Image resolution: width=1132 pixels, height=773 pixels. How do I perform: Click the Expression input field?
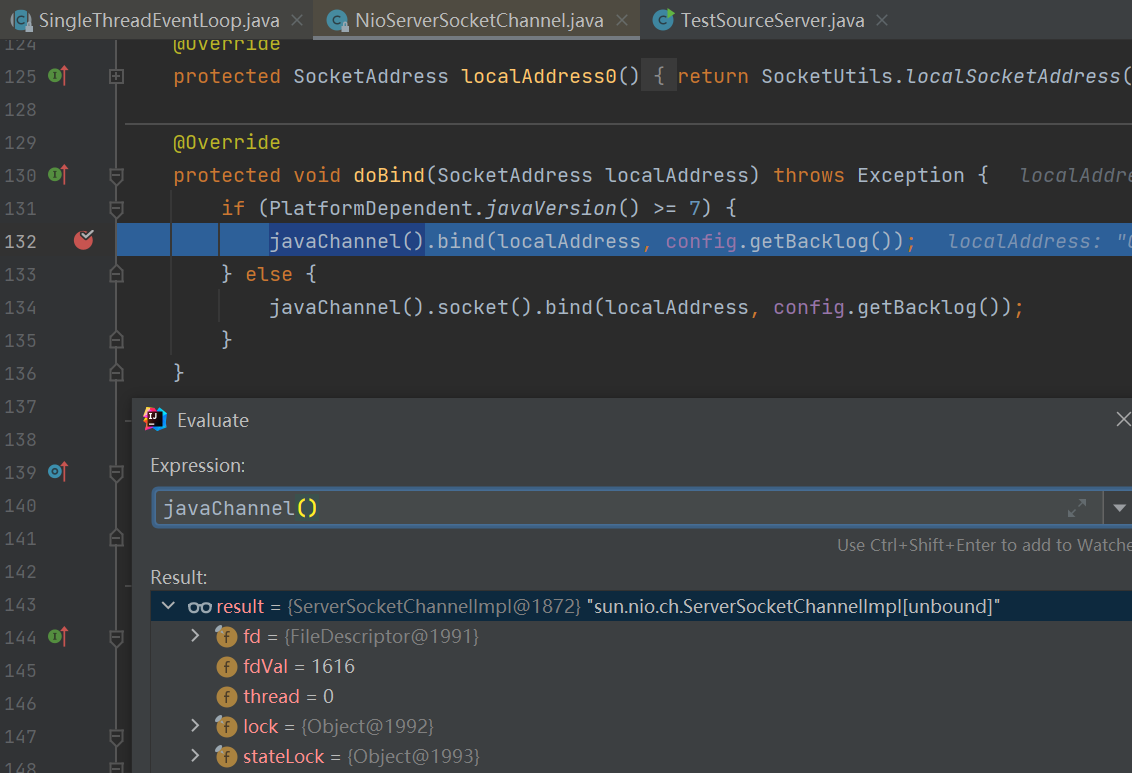(x=600, y=508)
